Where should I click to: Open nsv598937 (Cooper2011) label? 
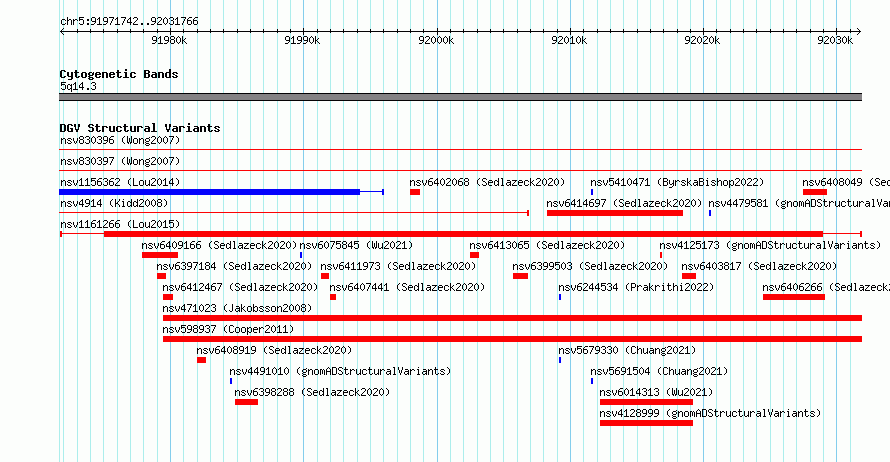tap(228, 329)
